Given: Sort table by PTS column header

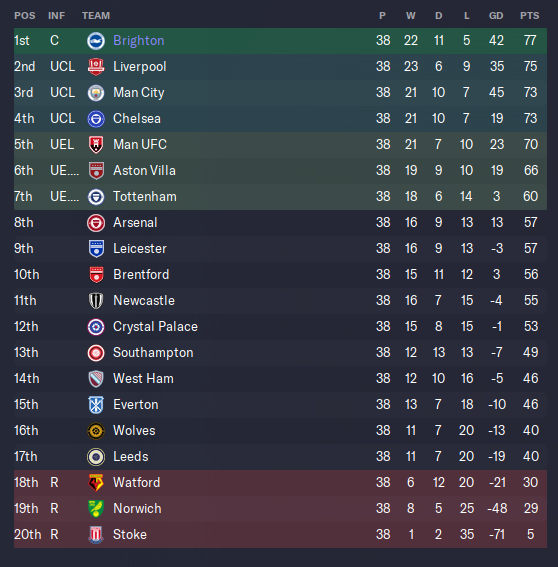Looking at the screenshot, I should click(529, 16).
